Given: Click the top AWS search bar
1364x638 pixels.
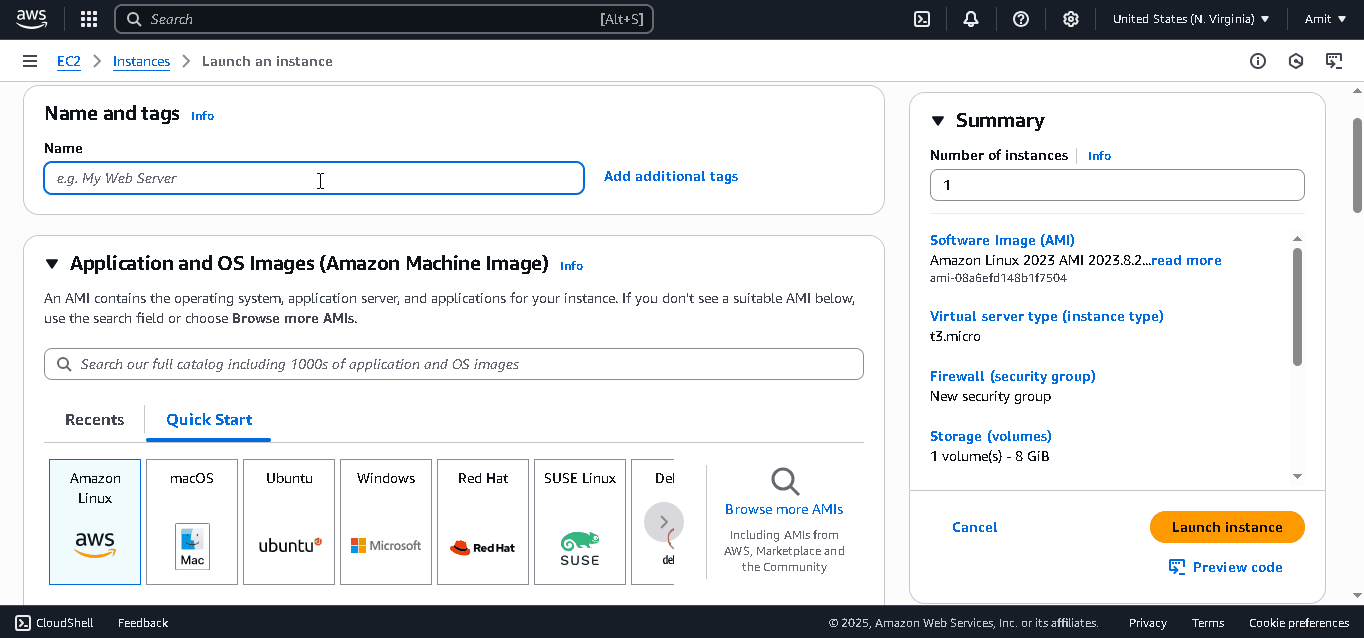Looking at the screenshot, I should pos(384,19).
